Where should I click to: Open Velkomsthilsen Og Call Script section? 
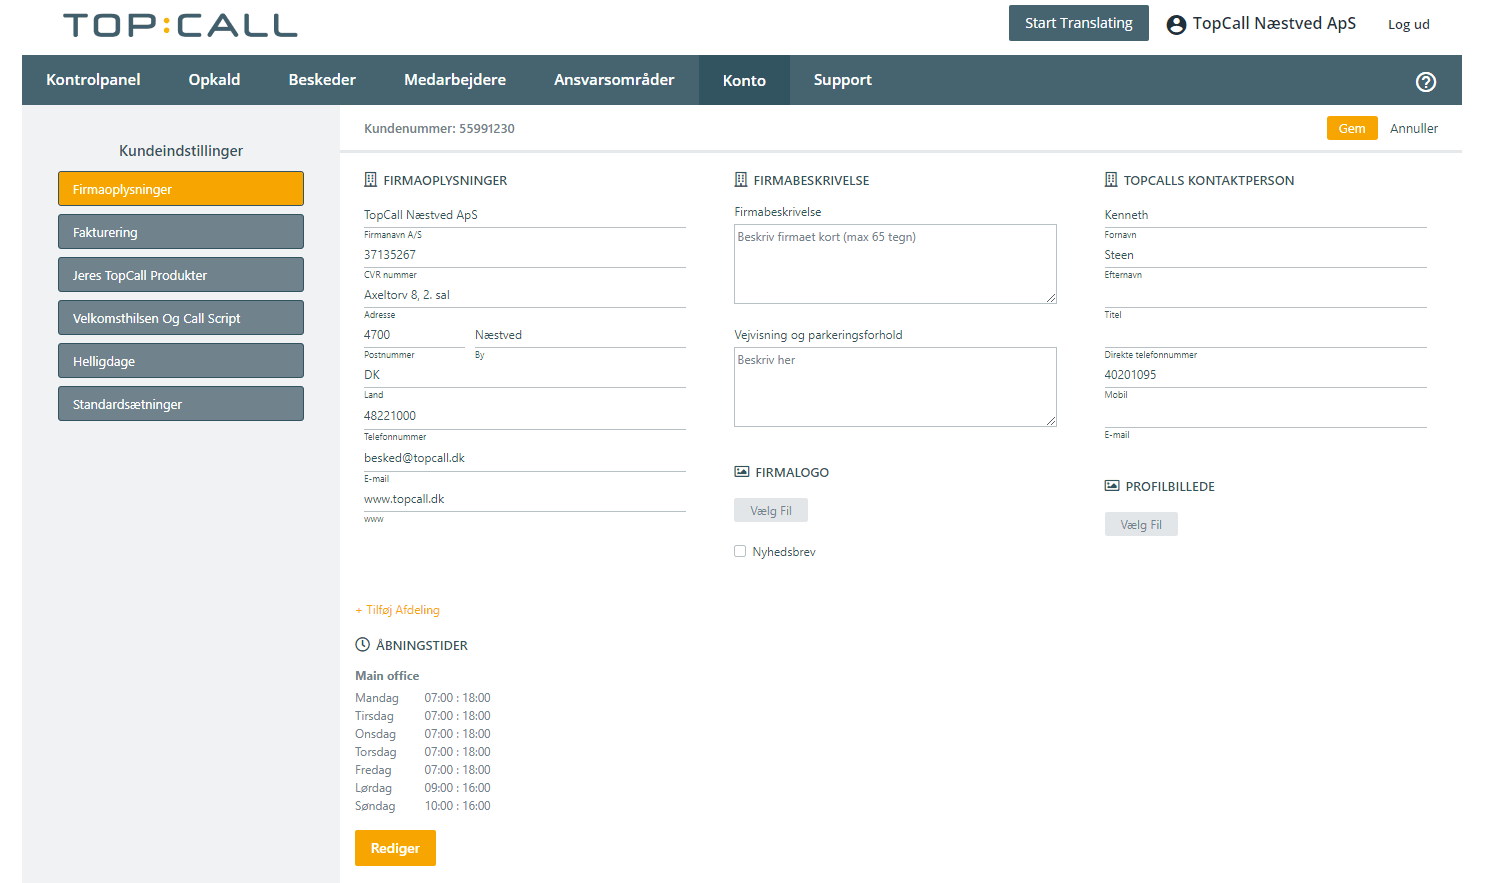click(x=181, y=318)
